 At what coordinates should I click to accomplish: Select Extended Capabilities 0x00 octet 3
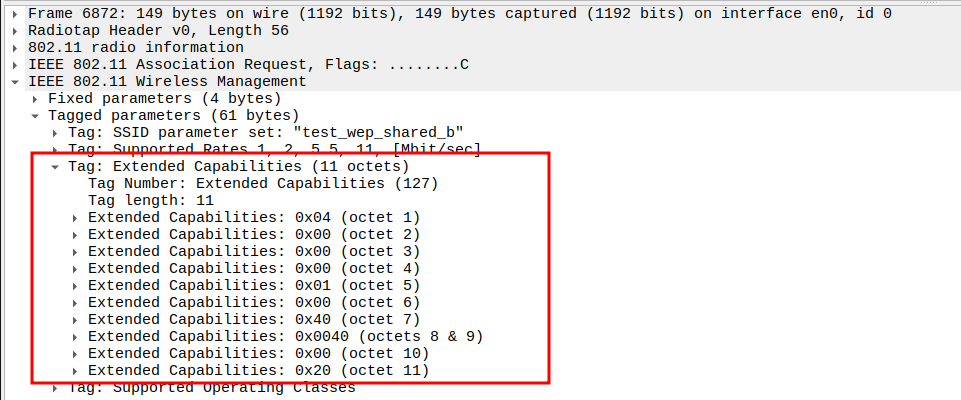(254, 251)
